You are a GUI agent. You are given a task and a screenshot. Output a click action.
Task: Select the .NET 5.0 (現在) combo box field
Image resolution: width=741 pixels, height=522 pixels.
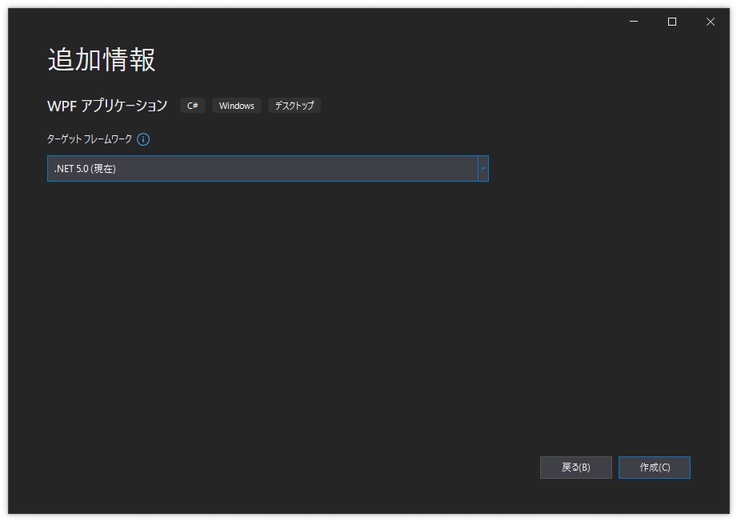(267, 169)
